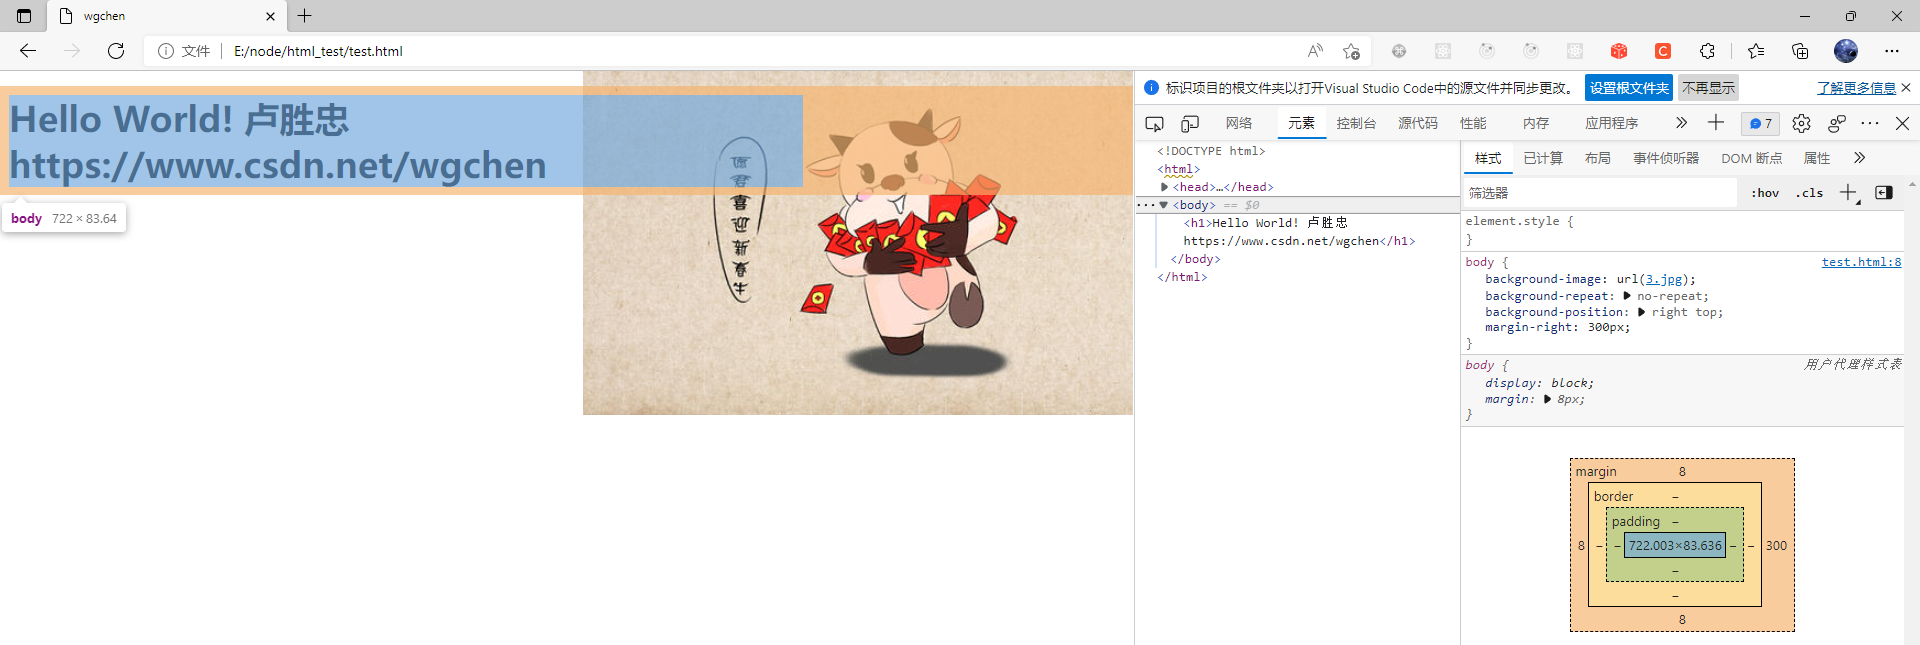Close the DevTools panel
The height and width of the screenshot is (645, 1920).
click(1902, 123)
